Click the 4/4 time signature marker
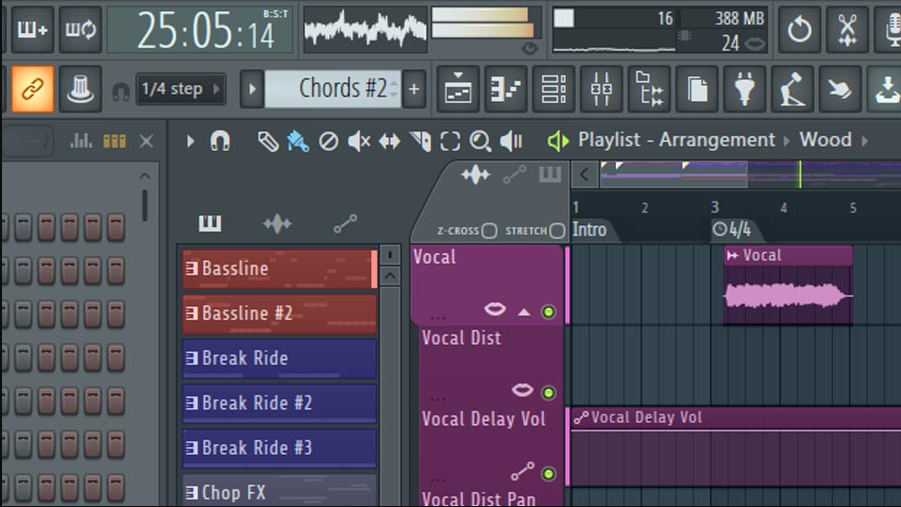Screen dimensions: 901x507 pyautogui.click(x=732, y=230)
